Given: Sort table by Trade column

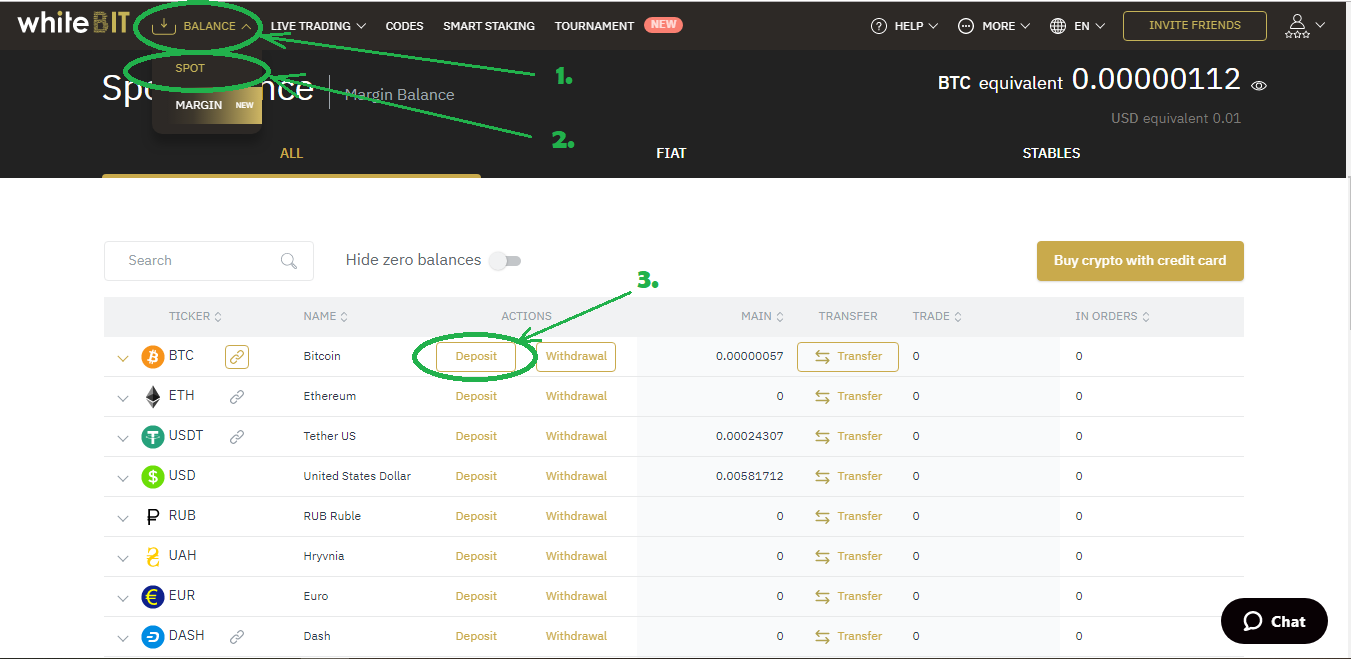Looking at the screenshot, I should (x=937, y=316).
